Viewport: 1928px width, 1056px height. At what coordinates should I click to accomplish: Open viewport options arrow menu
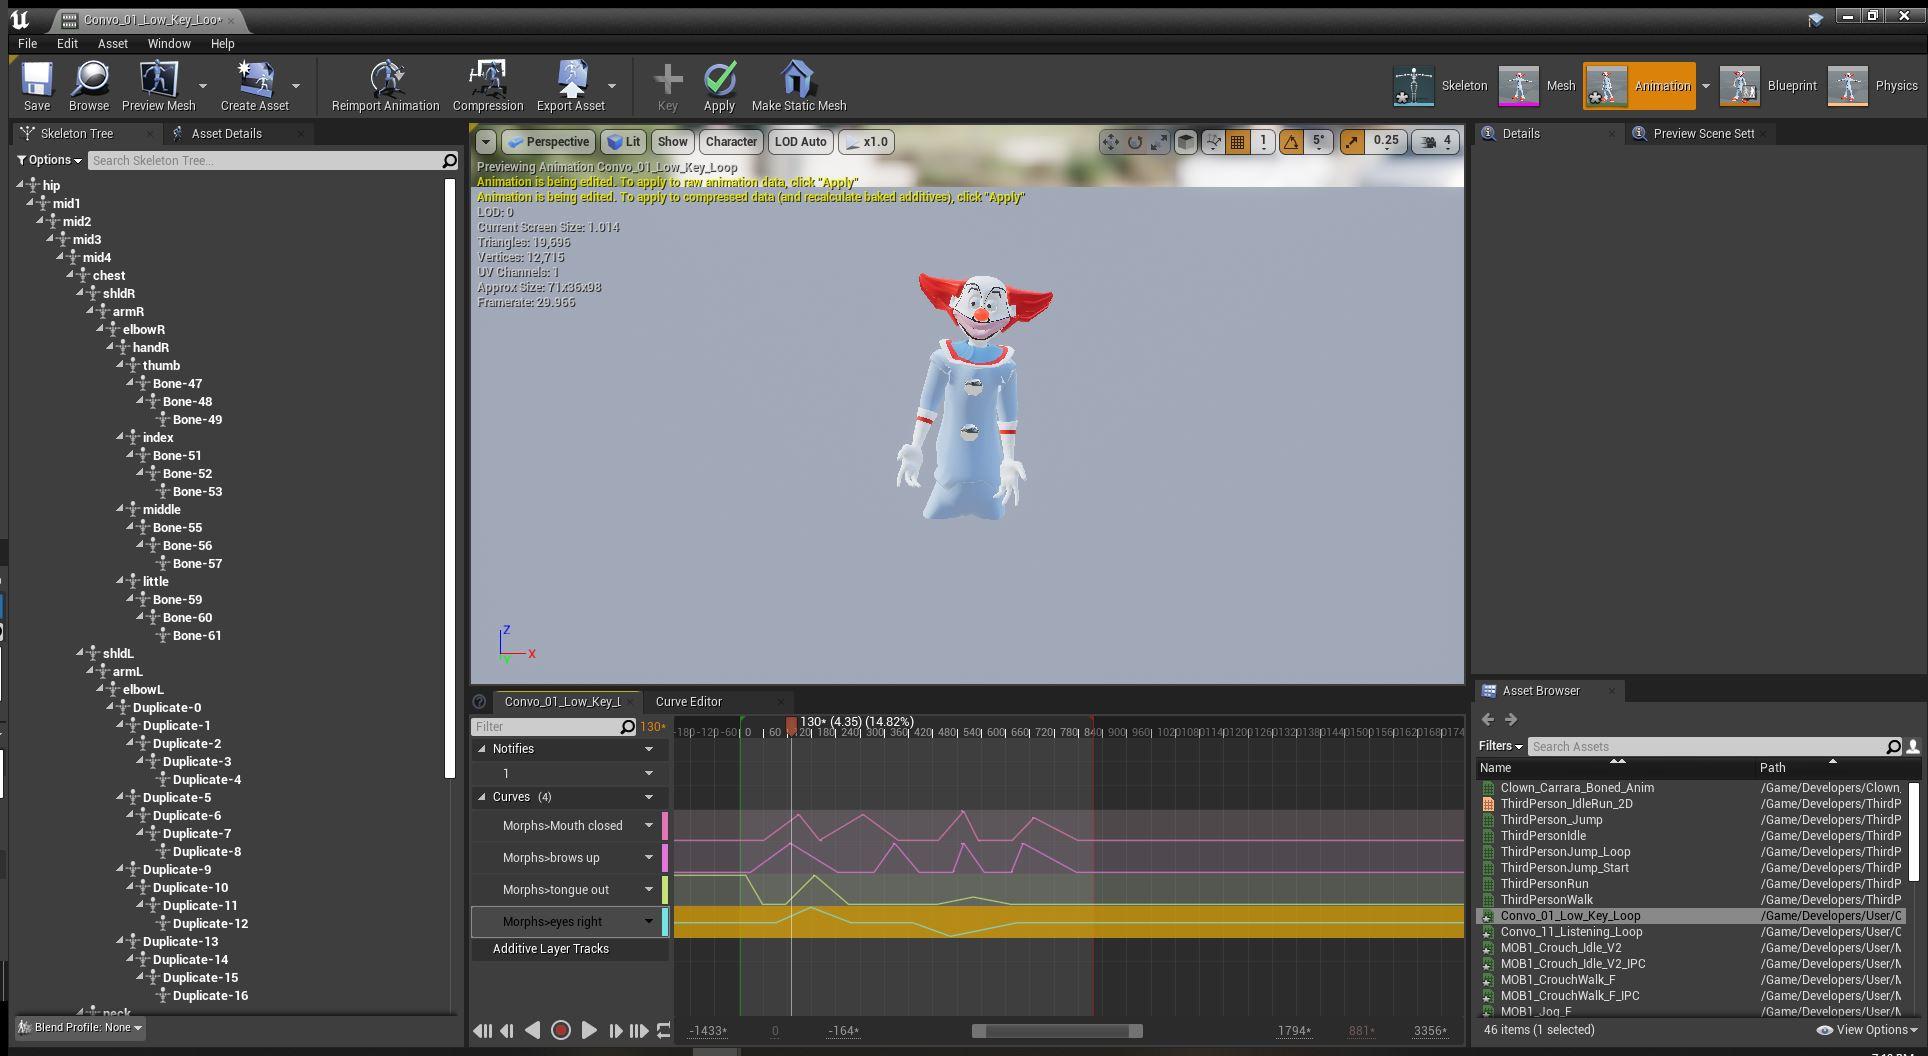click(486, 142)
